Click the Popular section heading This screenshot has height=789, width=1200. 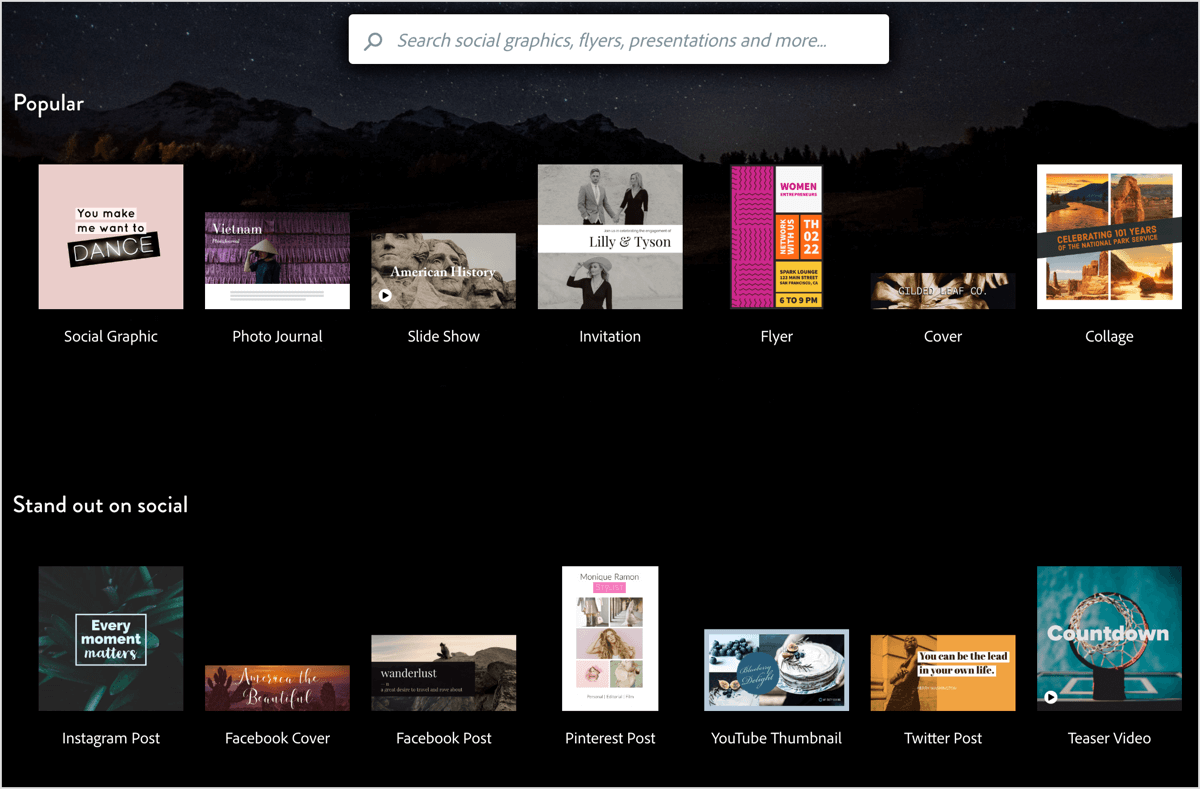pyautogui.click(x=48, y=103)
